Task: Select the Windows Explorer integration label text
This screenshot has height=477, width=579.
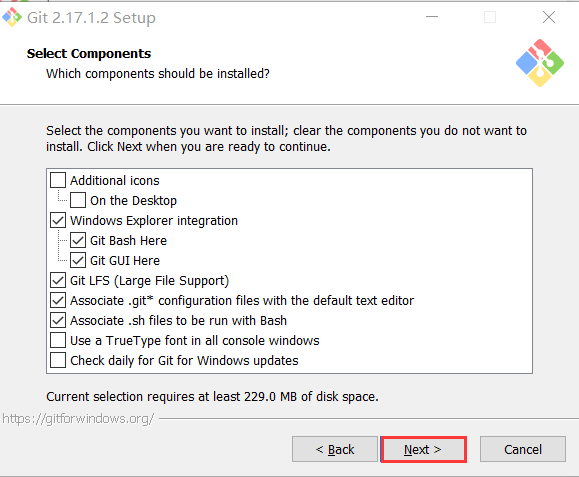Action: point(154,221)
